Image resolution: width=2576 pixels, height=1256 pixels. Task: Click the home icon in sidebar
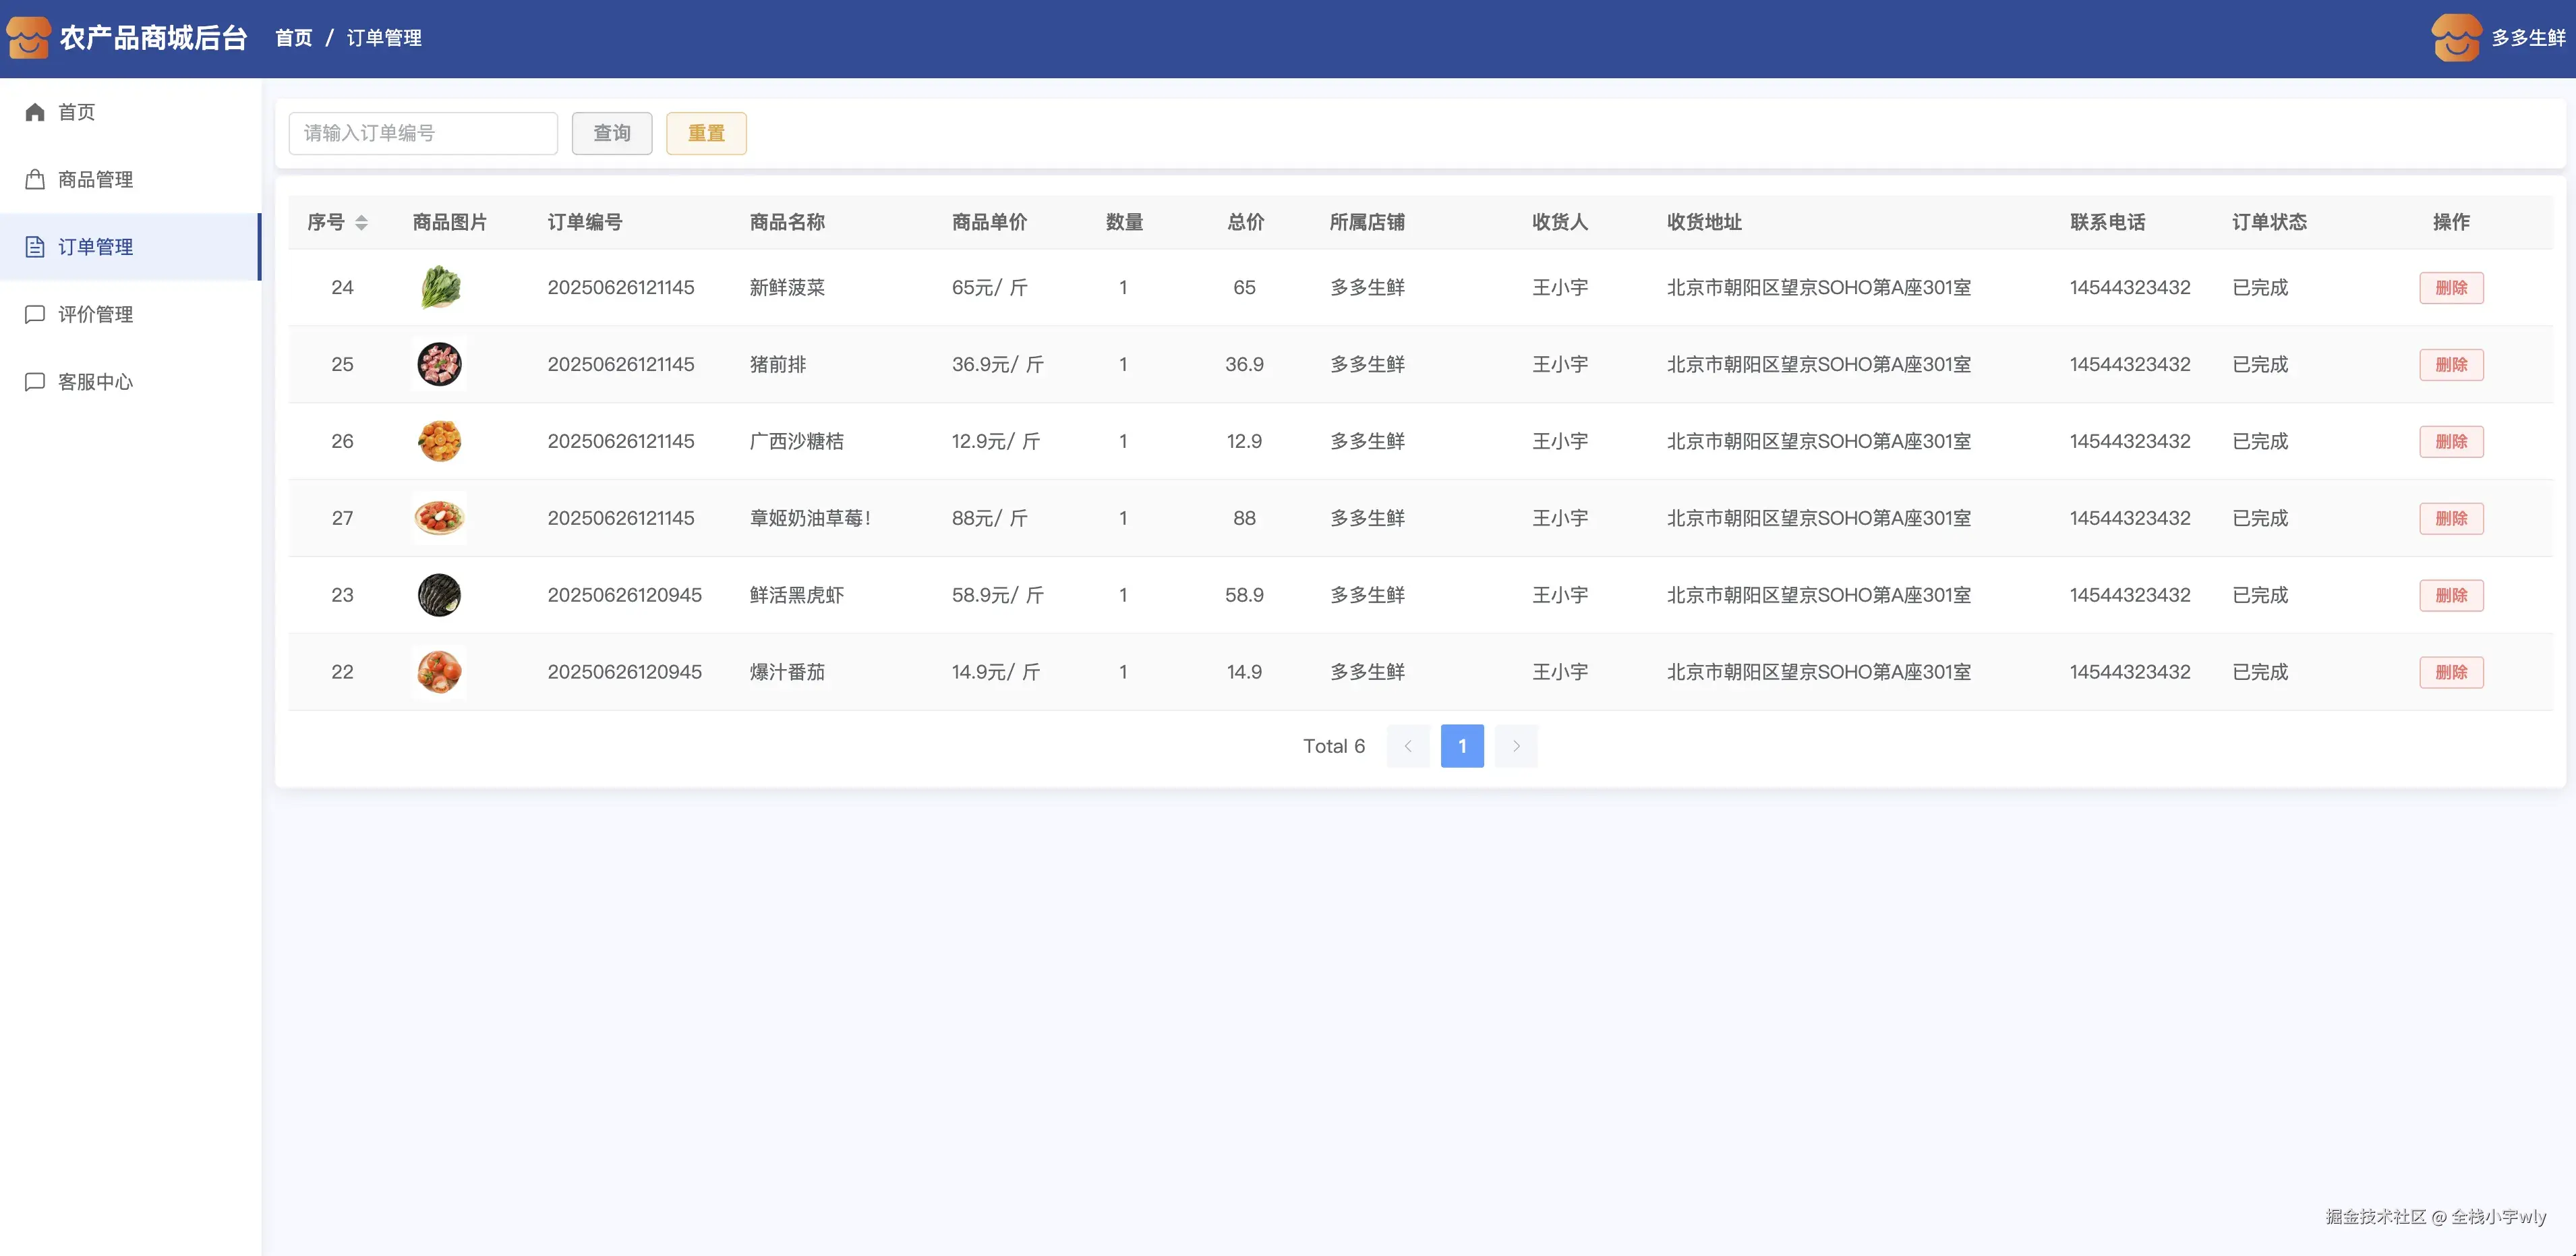(x=35, y=112)
